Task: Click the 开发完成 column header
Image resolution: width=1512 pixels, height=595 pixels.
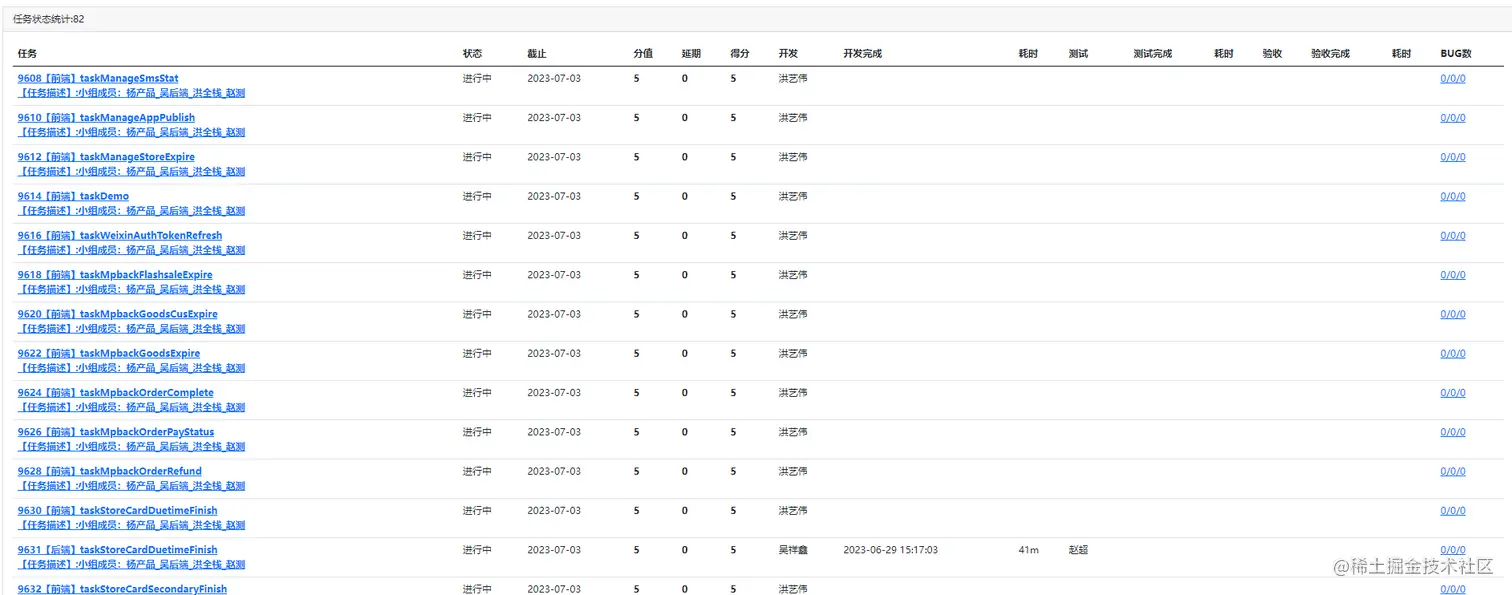Action: [862, 54]
